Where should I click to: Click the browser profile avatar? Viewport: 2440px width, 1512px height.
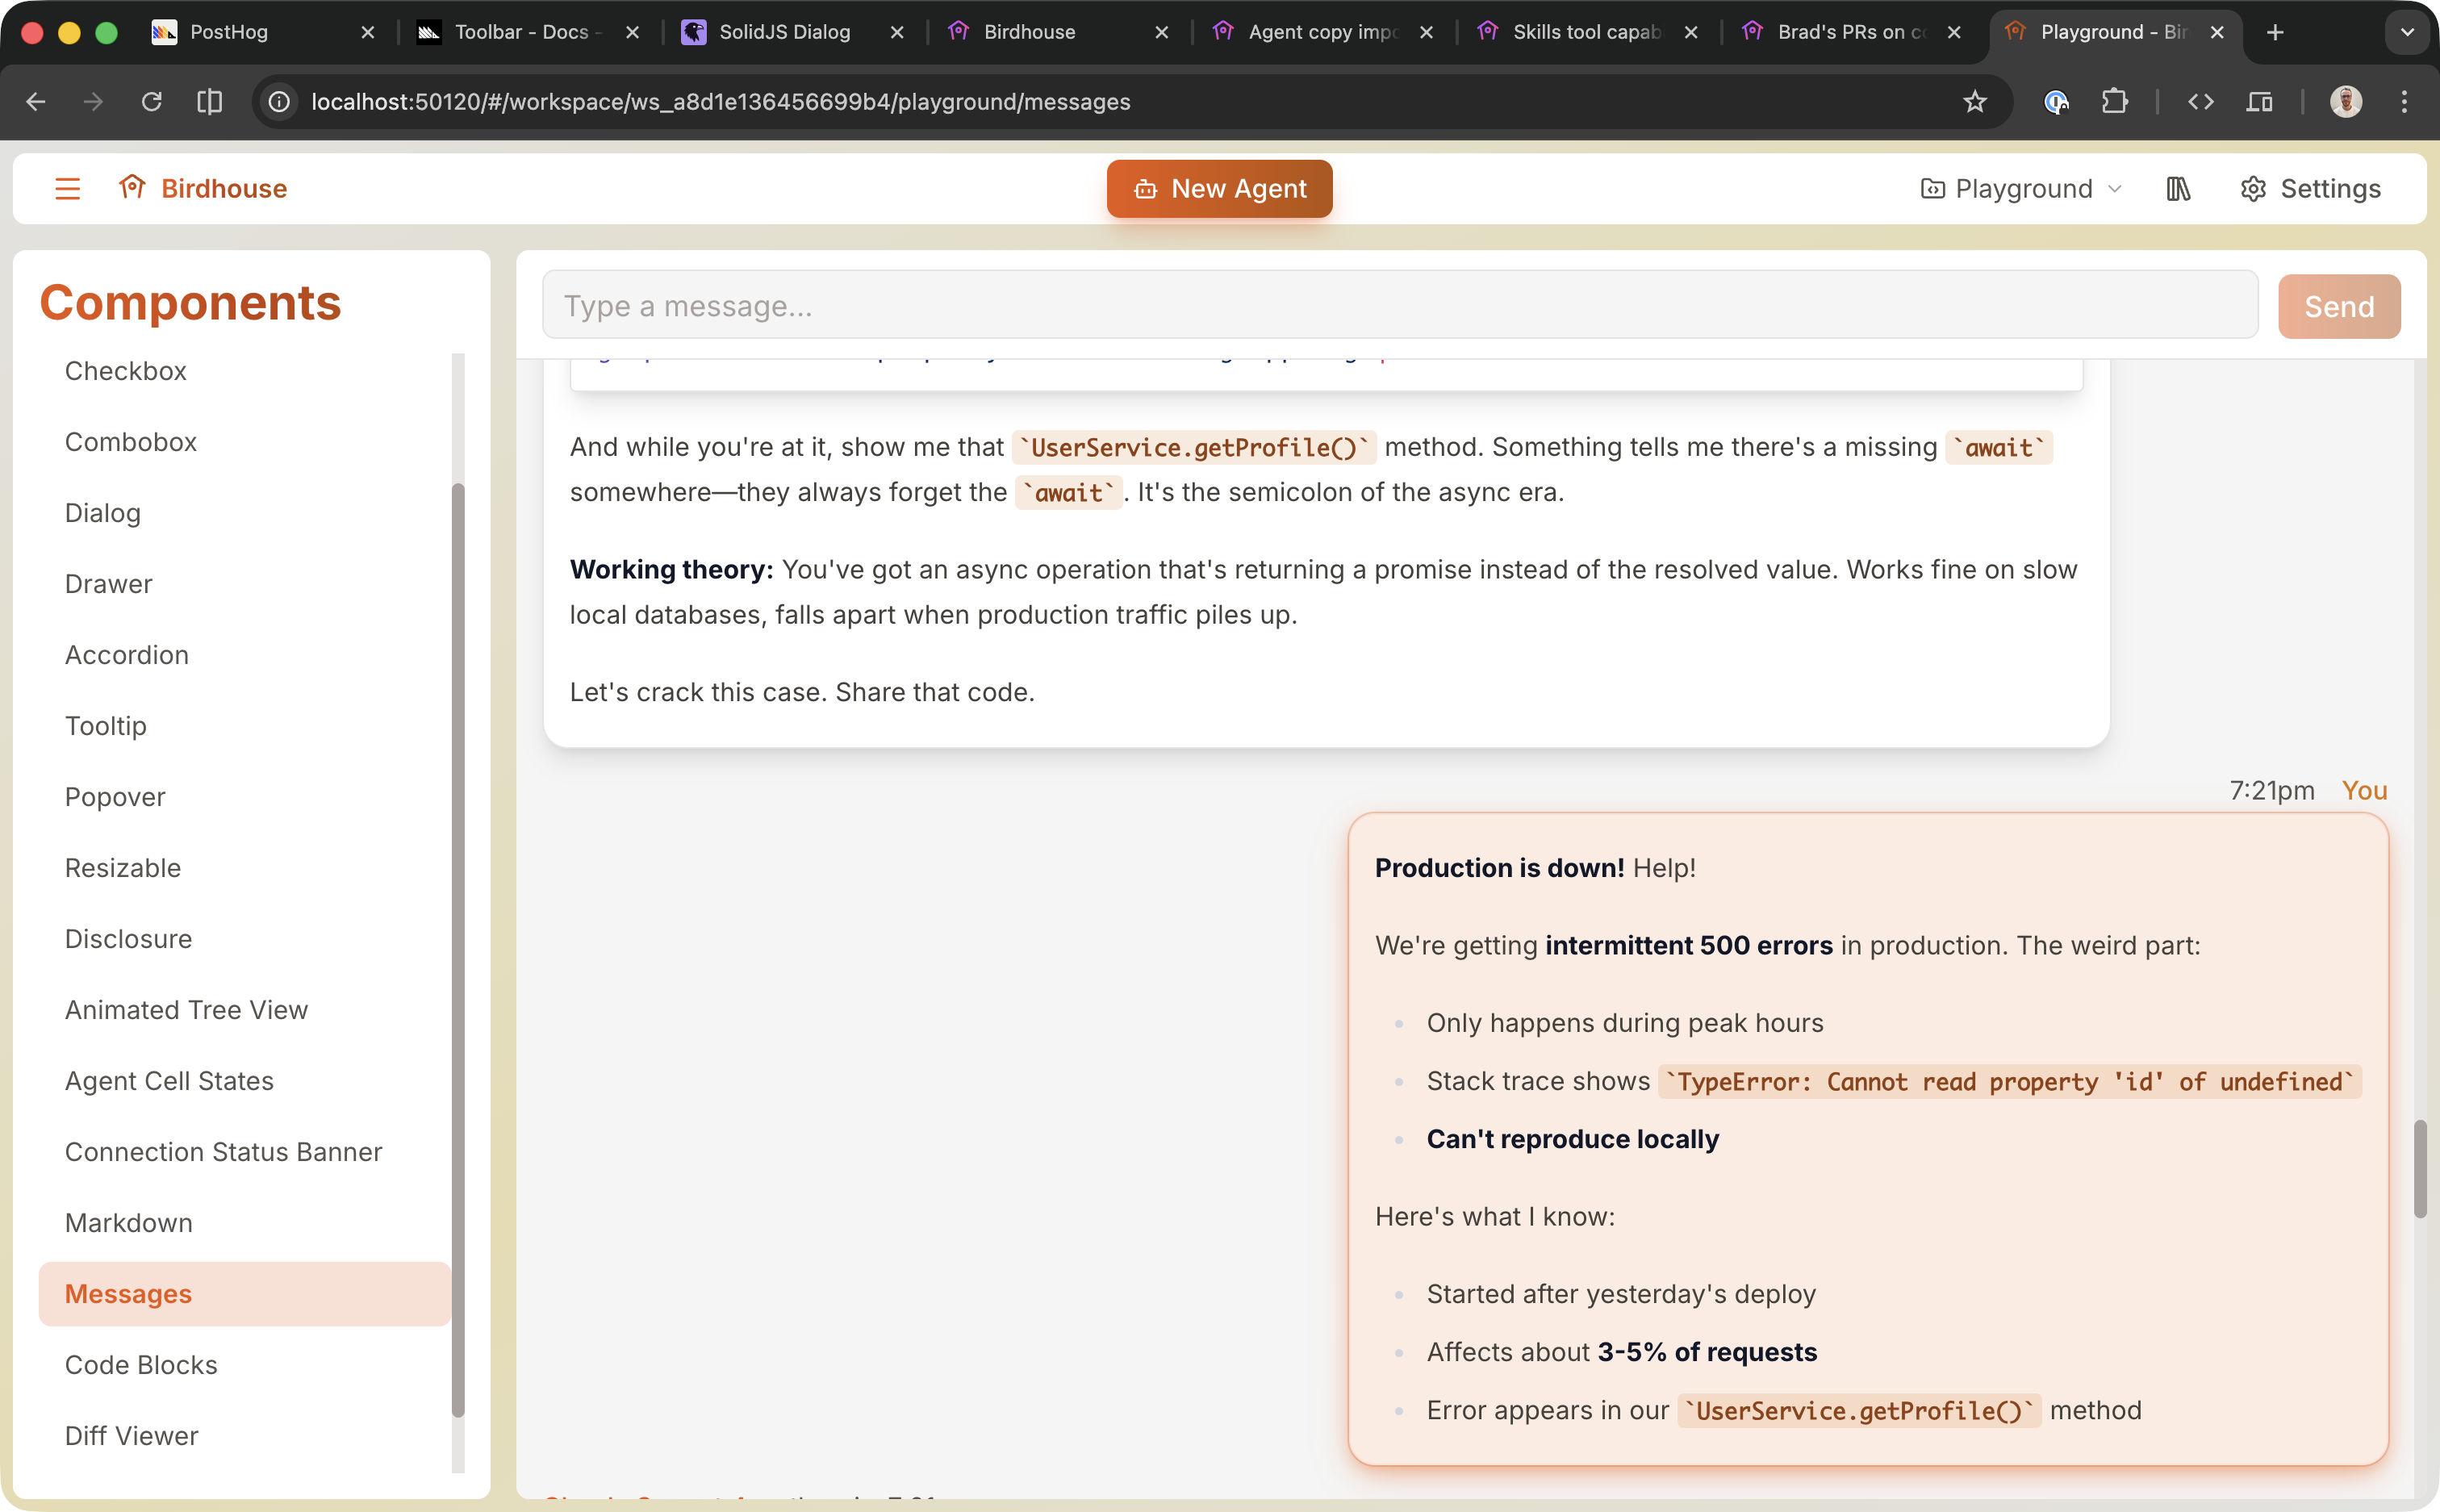click(2345, 101)
